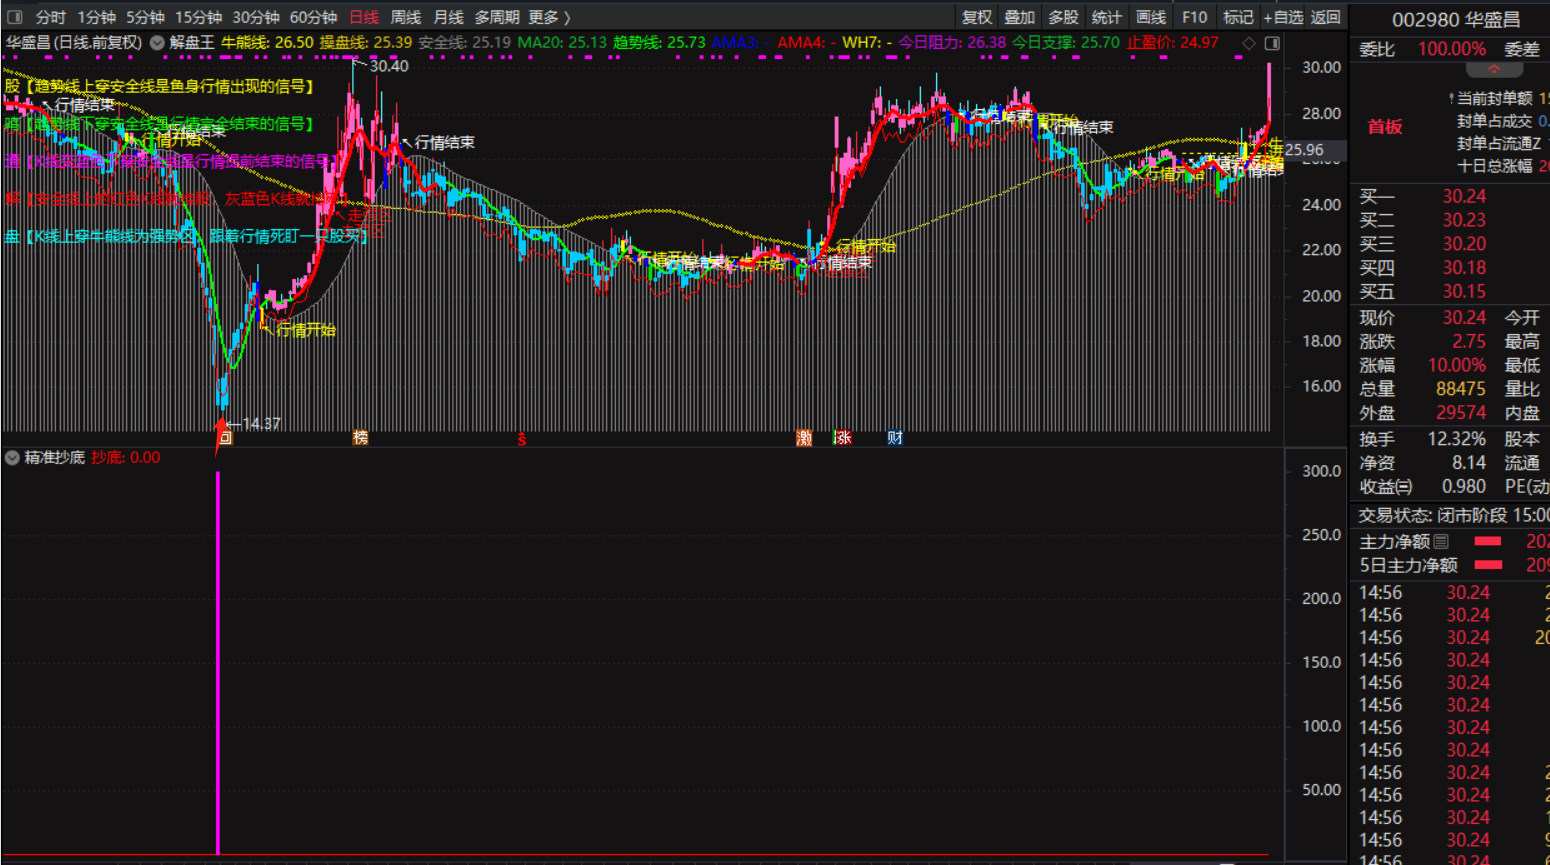Click the detail list icon beside 主力净额

click(1441, 541)
